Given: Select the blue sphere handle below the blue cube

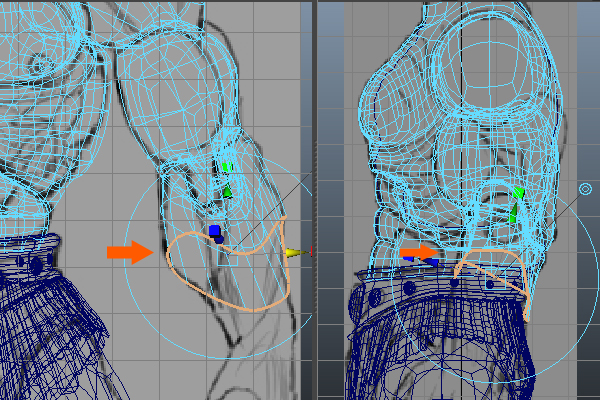Looking at the screenshot, I should pos(218,240).
